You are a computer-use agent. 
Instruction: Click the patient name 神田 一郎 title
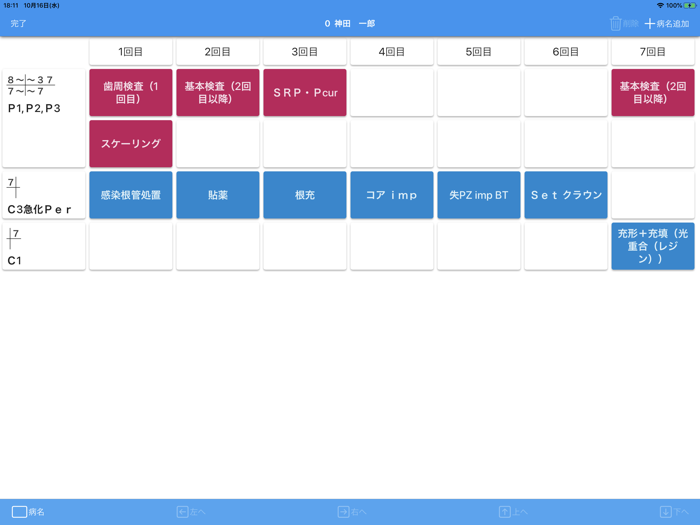pos(350,24)
